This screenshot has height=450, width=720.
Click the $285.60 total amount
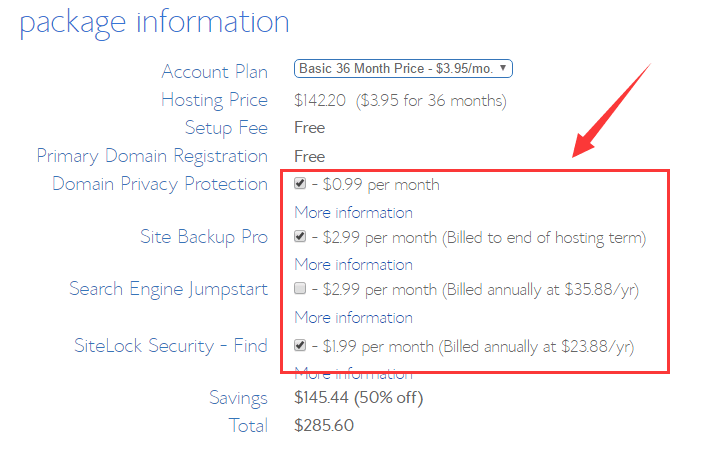[324, 425]
